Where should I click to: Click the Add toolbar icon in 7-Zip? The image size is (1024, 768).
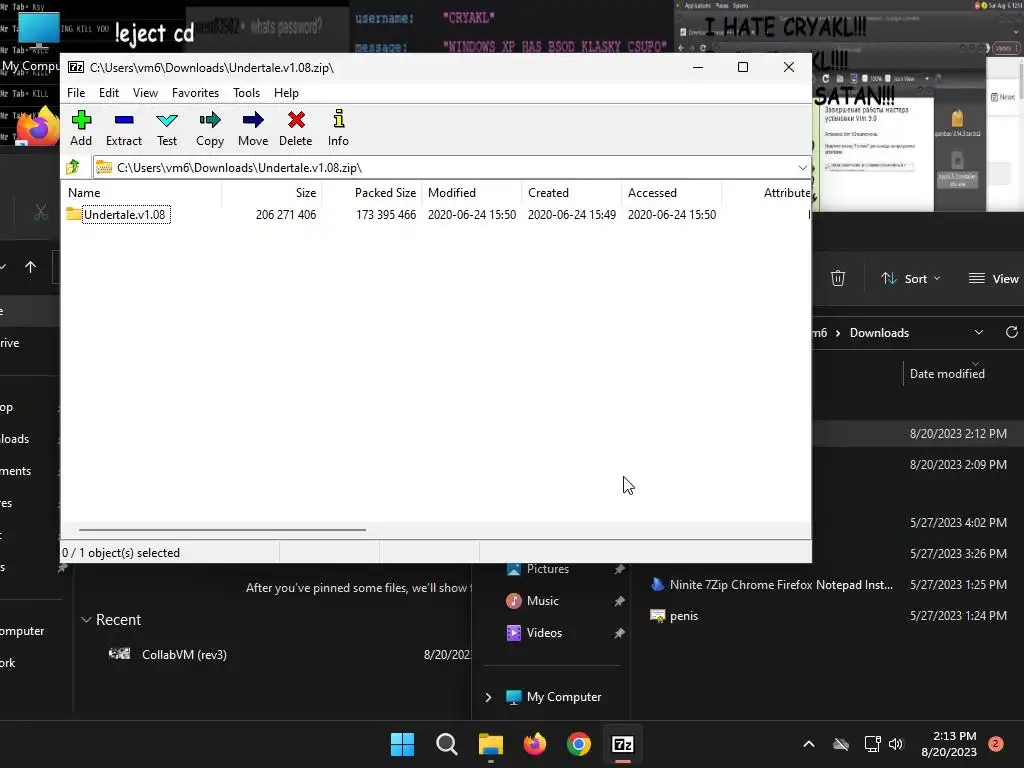81,128
